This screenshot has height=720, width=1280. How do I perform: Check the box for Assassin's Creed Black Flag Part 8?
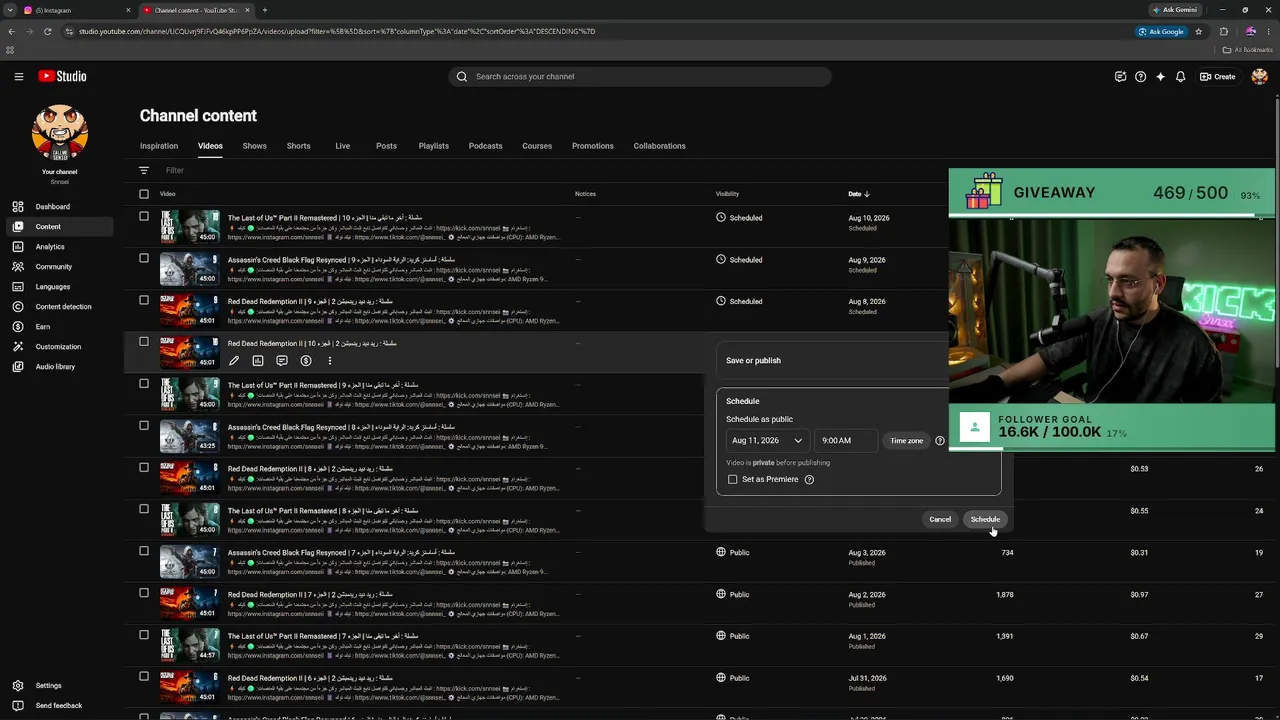tap(144, 426)
